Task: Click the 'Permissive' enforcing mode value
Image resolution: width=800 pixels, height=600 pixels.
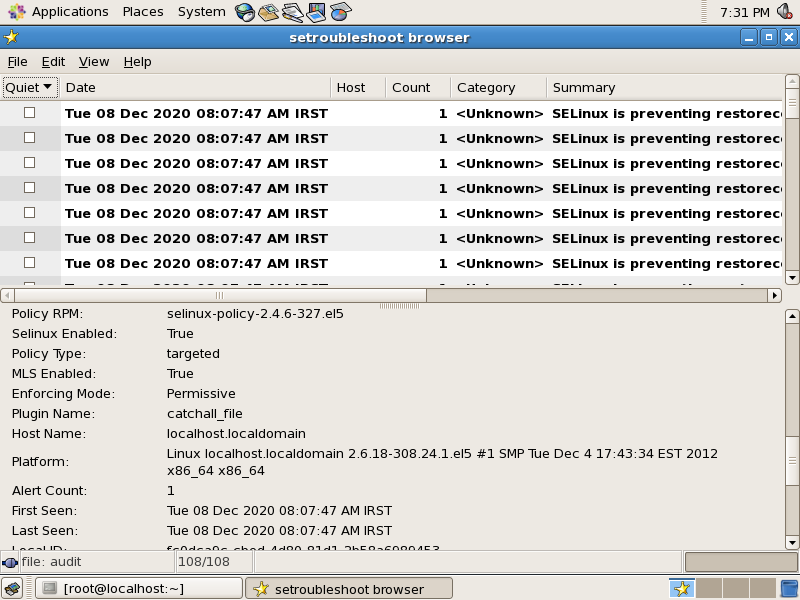Action: click(x=201, y=394)
